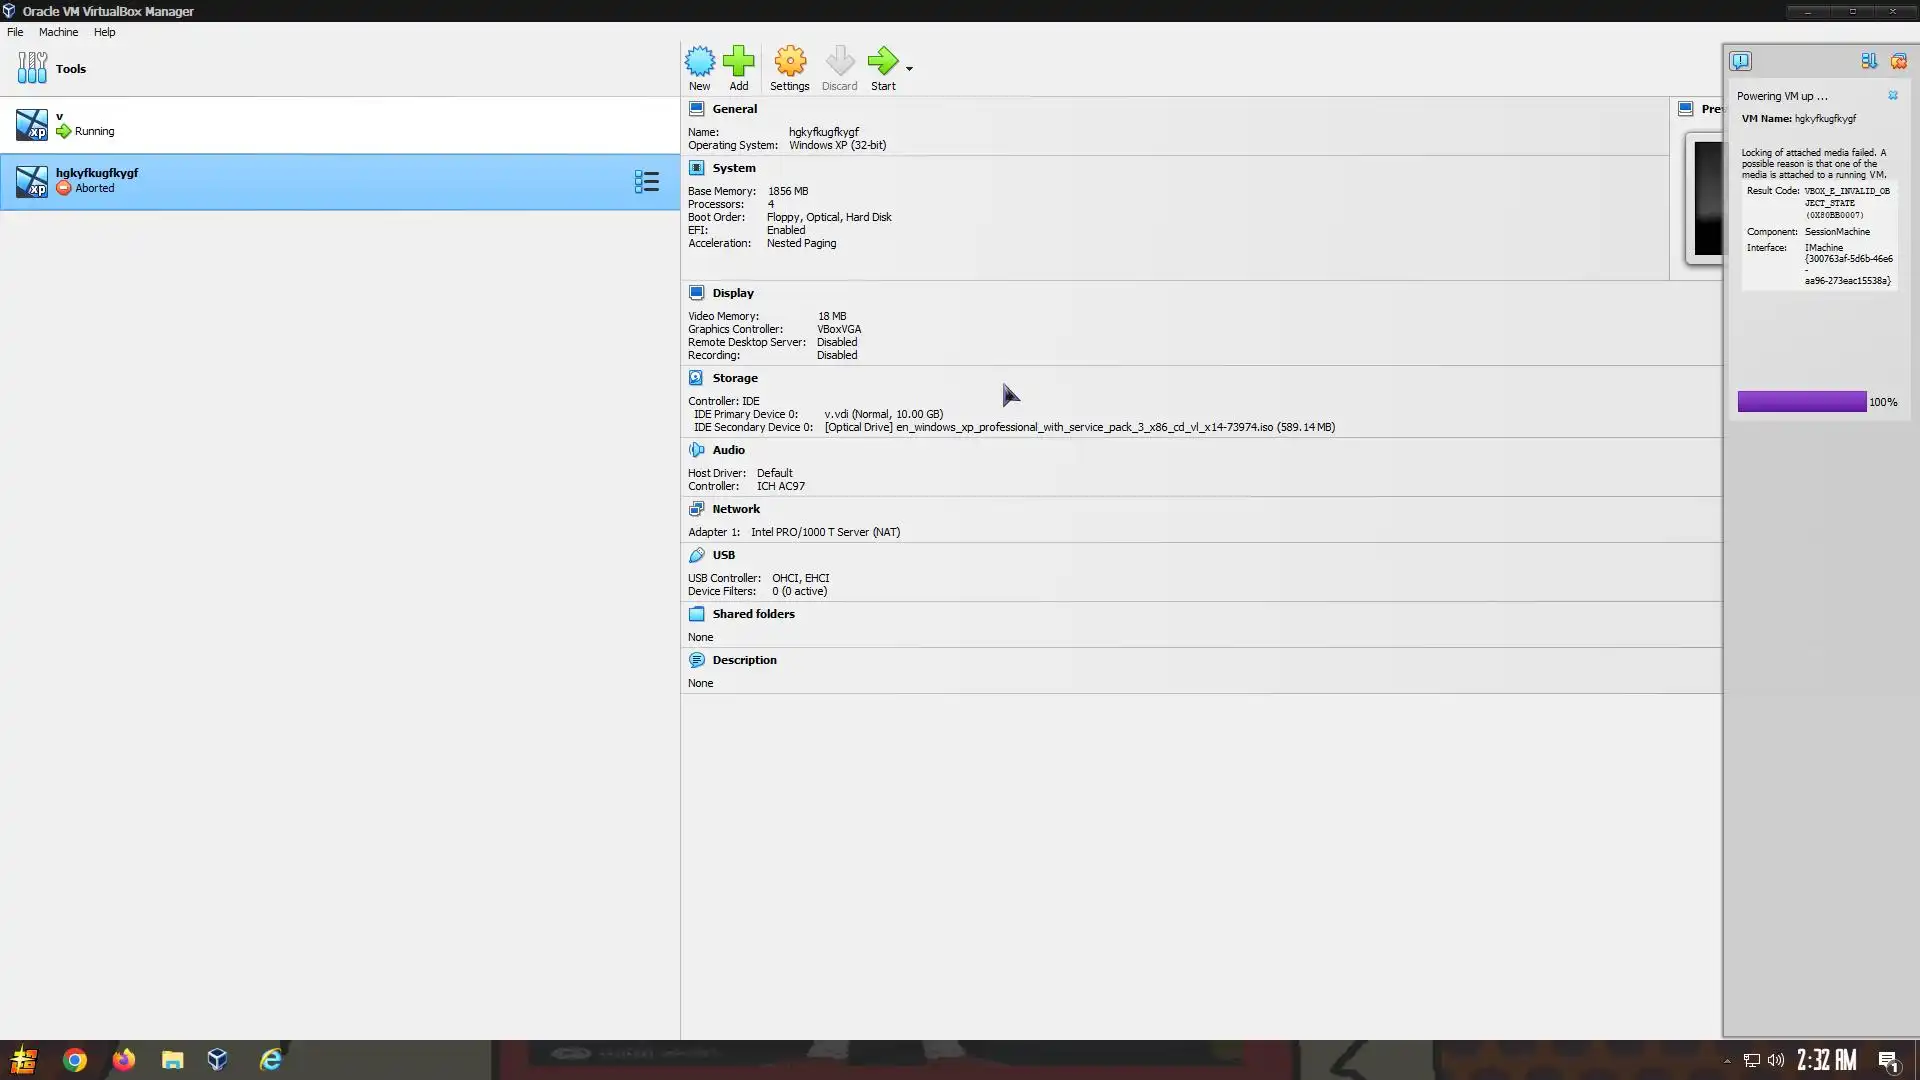Open VirtualBox from the Windows taskbar
This screenshot has width=1920, height=1080.
217,1060
